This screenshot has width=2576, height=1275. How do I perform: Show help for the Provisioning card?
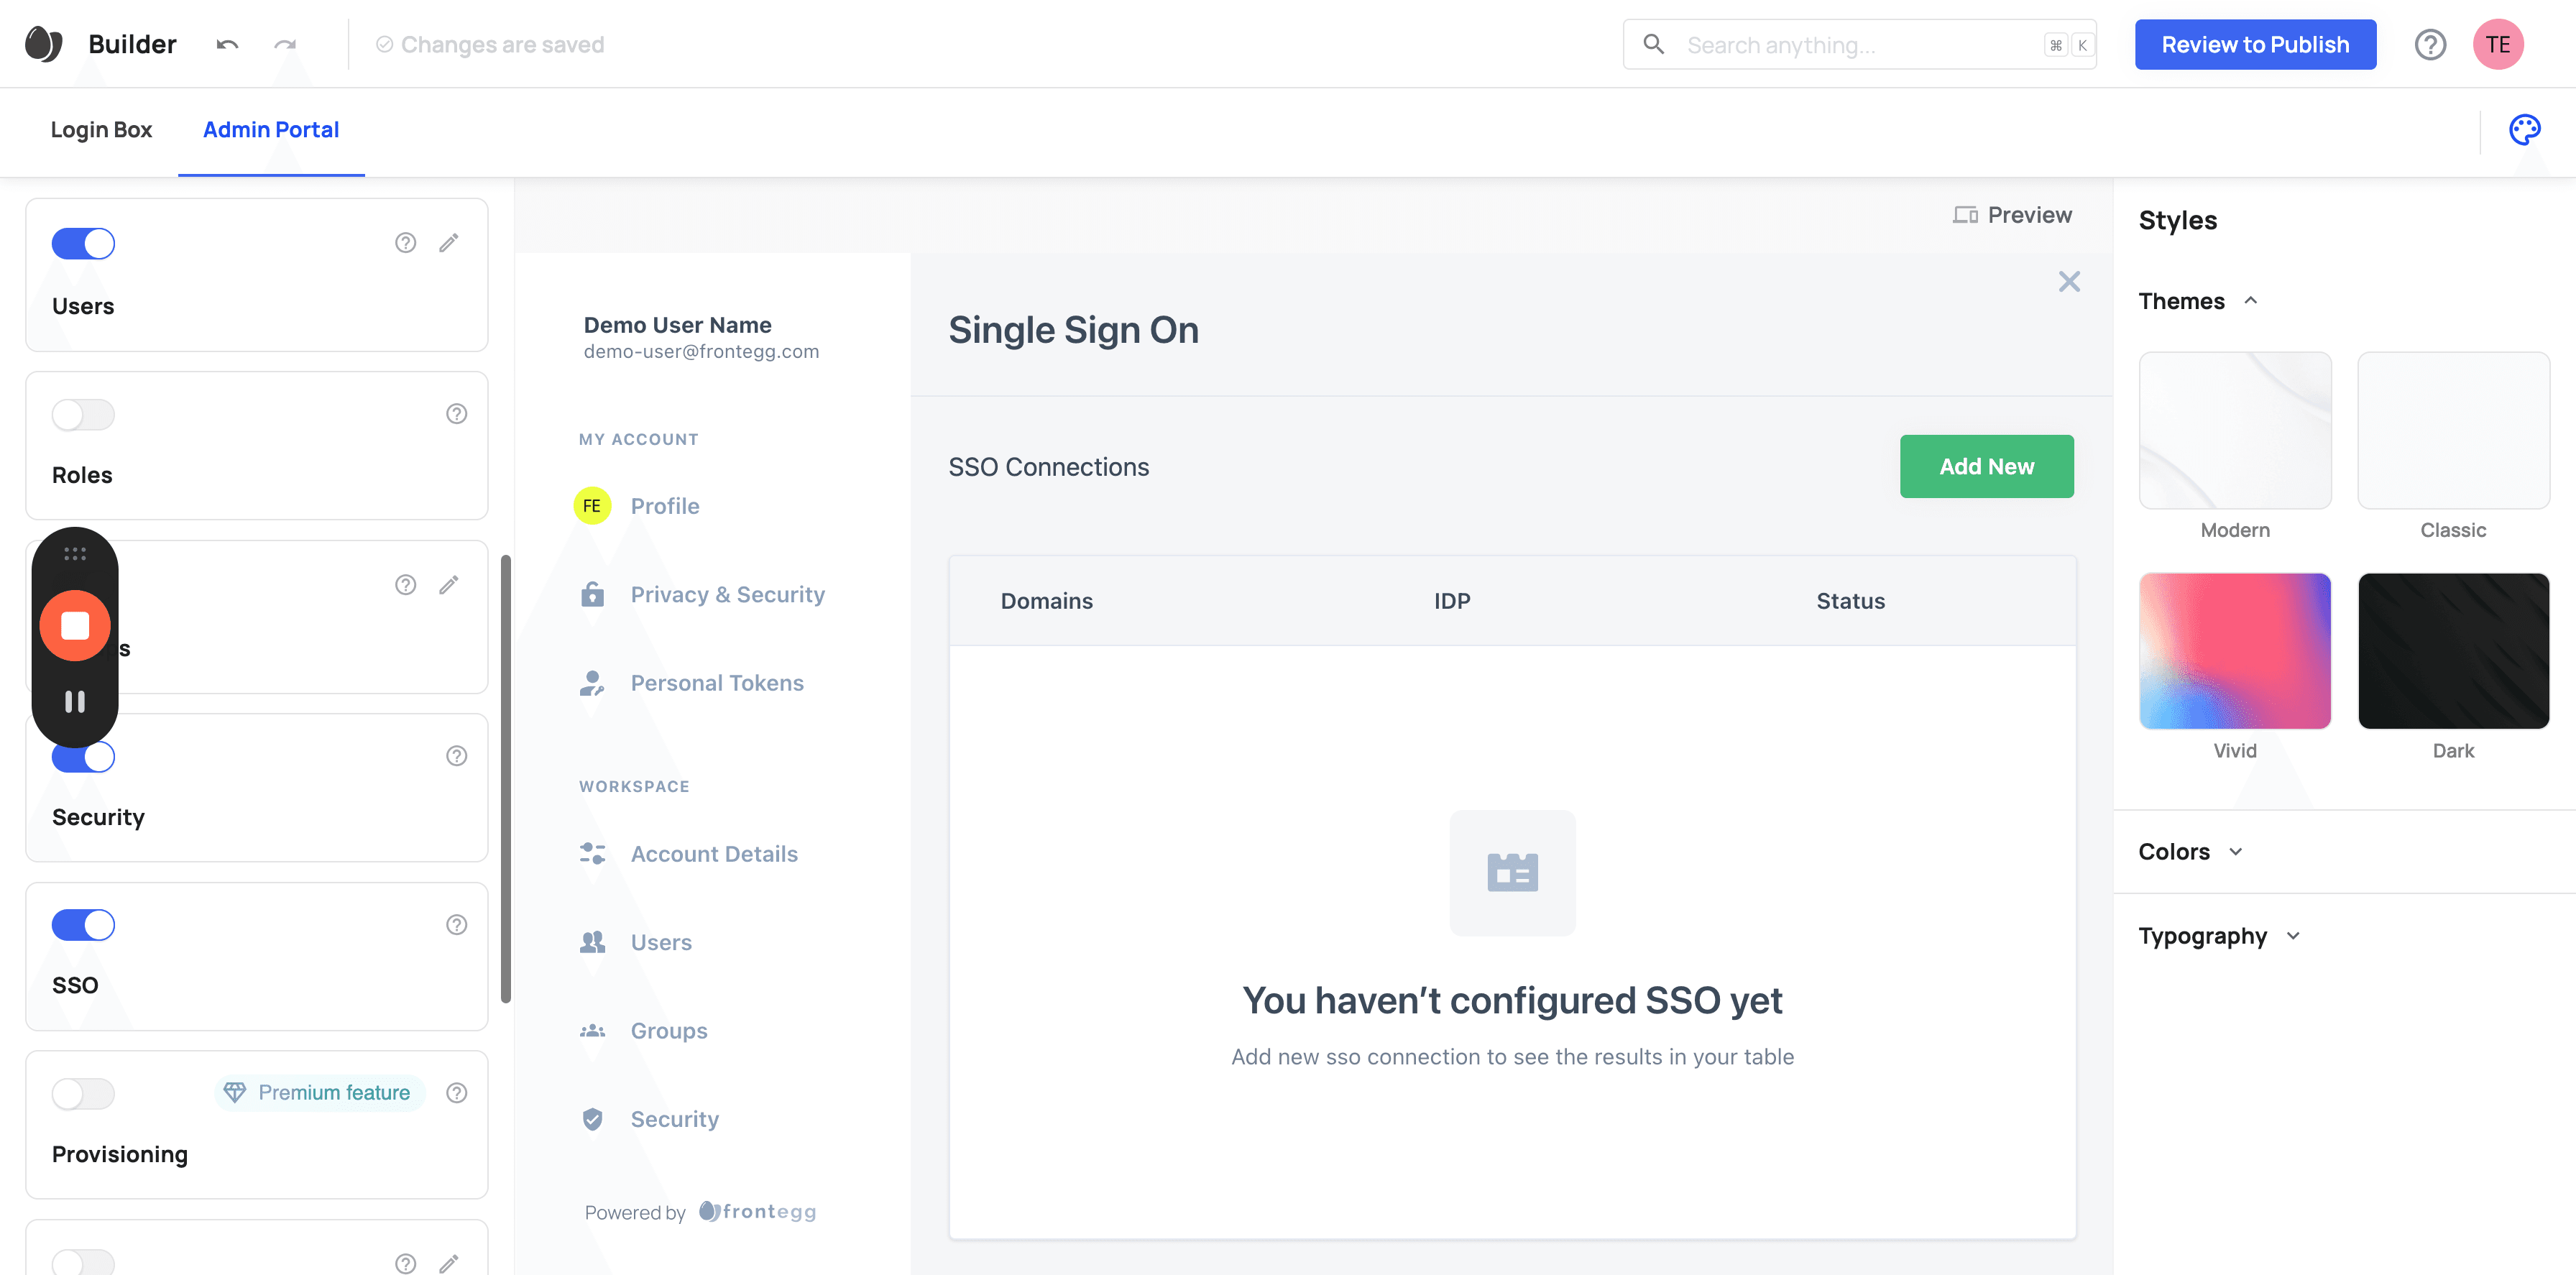(456, 1092)
